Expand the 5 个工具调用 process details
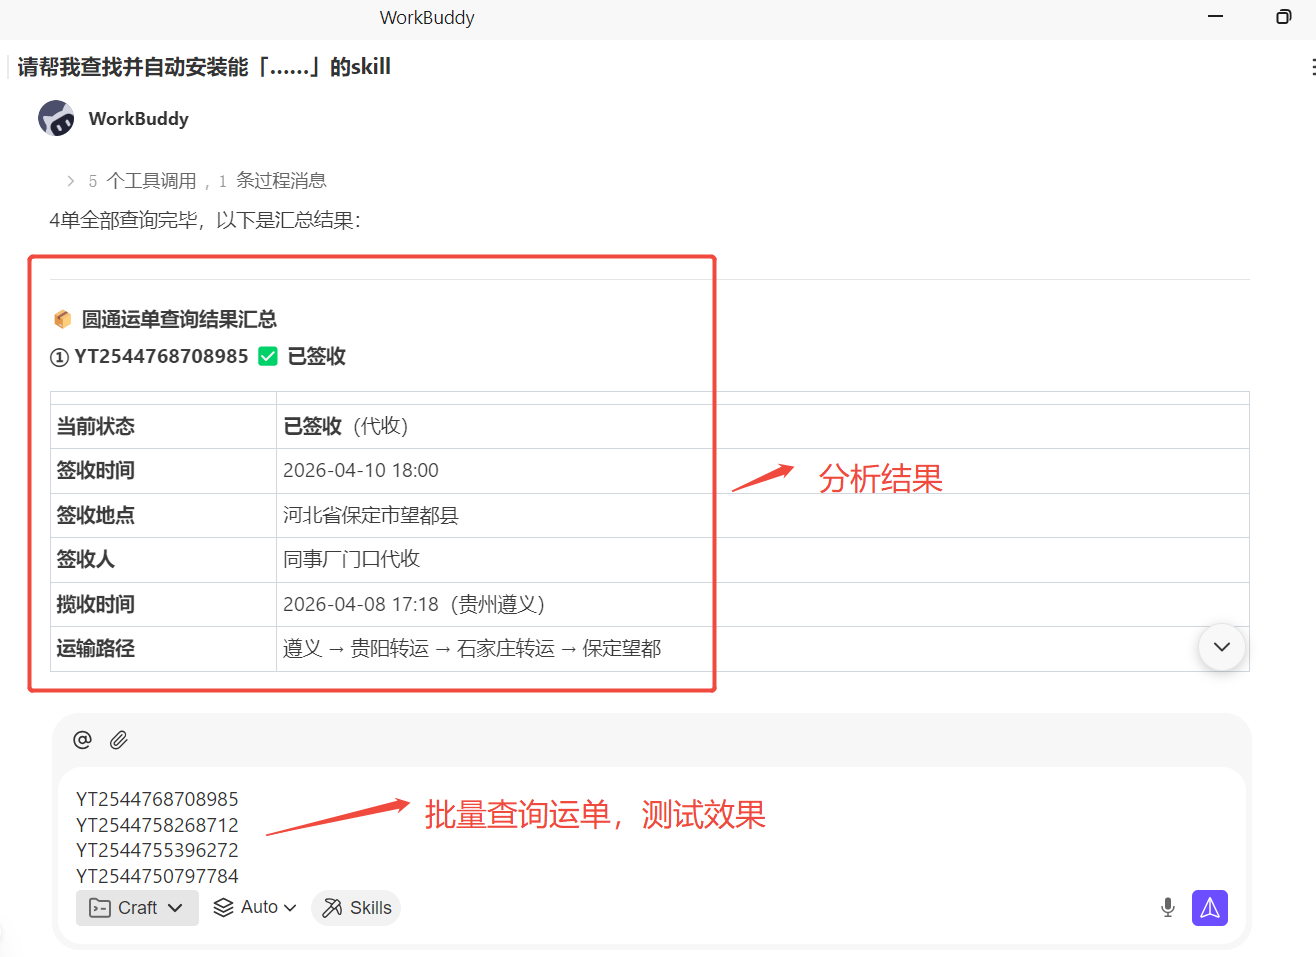 click(70, 181)
